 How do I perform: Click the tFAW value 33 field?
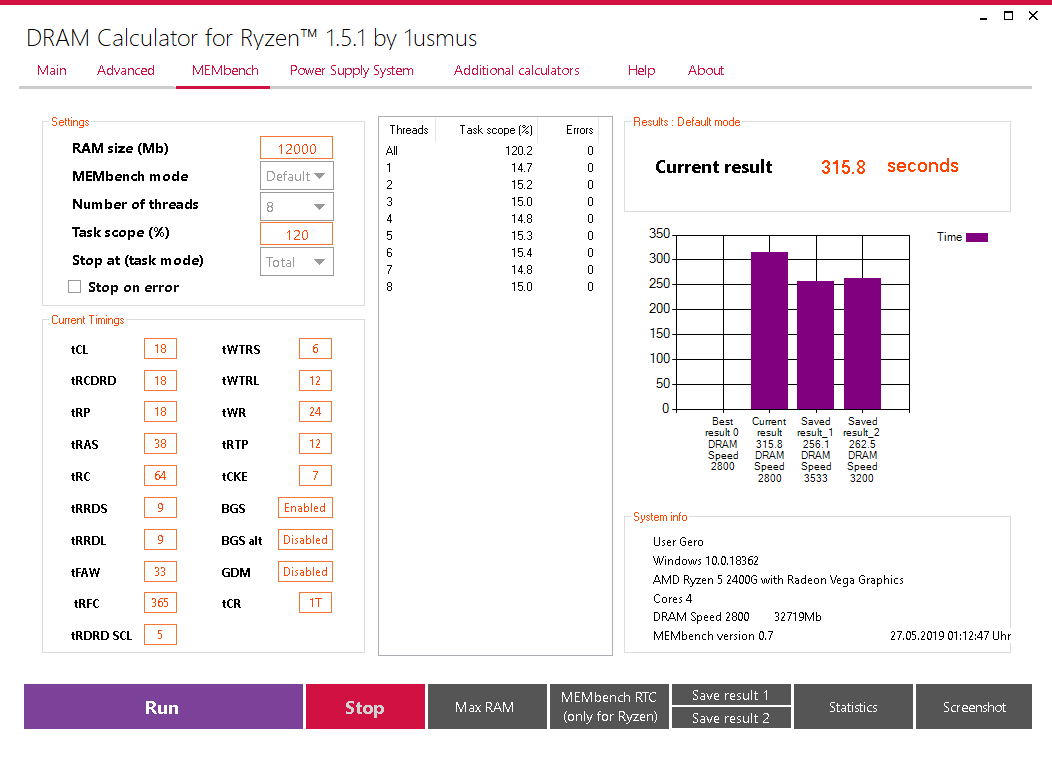160,572
